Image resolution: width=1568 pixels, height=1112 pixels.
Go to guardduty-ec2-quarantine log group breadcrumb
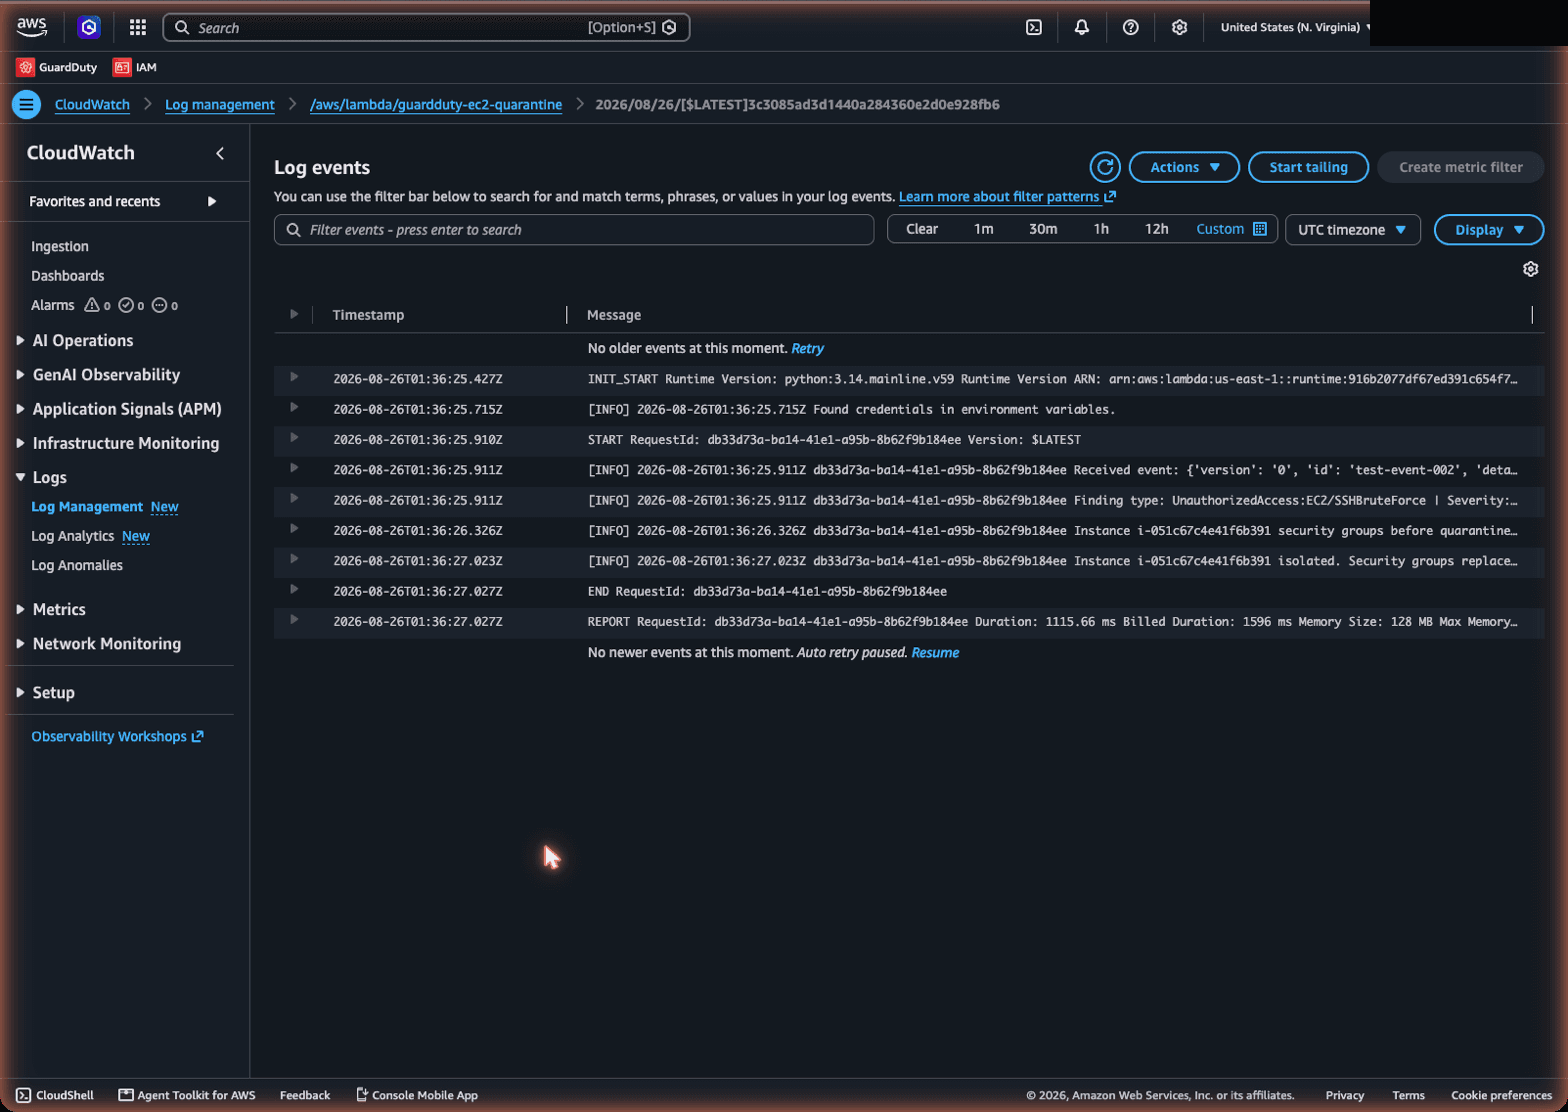436,104
